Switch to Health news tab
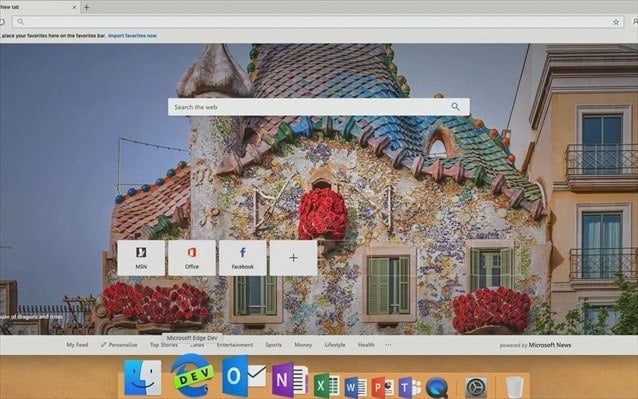The width and height of the screenshot is (638, 399). (x=366, y=345)
